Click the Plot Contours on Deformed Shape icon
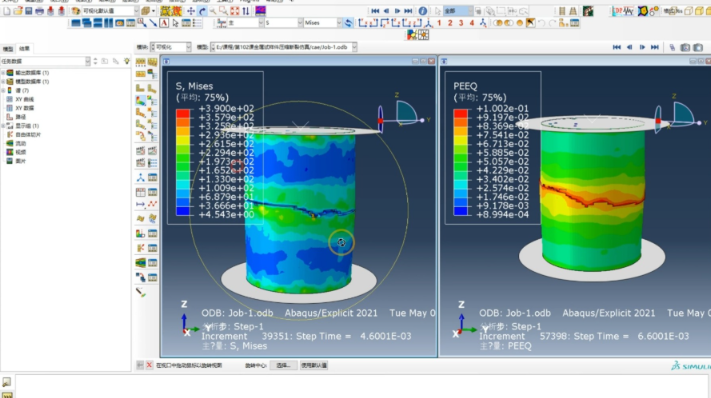Screen dimensions: 711x398 pyautogui.click(x=141, y=101)
